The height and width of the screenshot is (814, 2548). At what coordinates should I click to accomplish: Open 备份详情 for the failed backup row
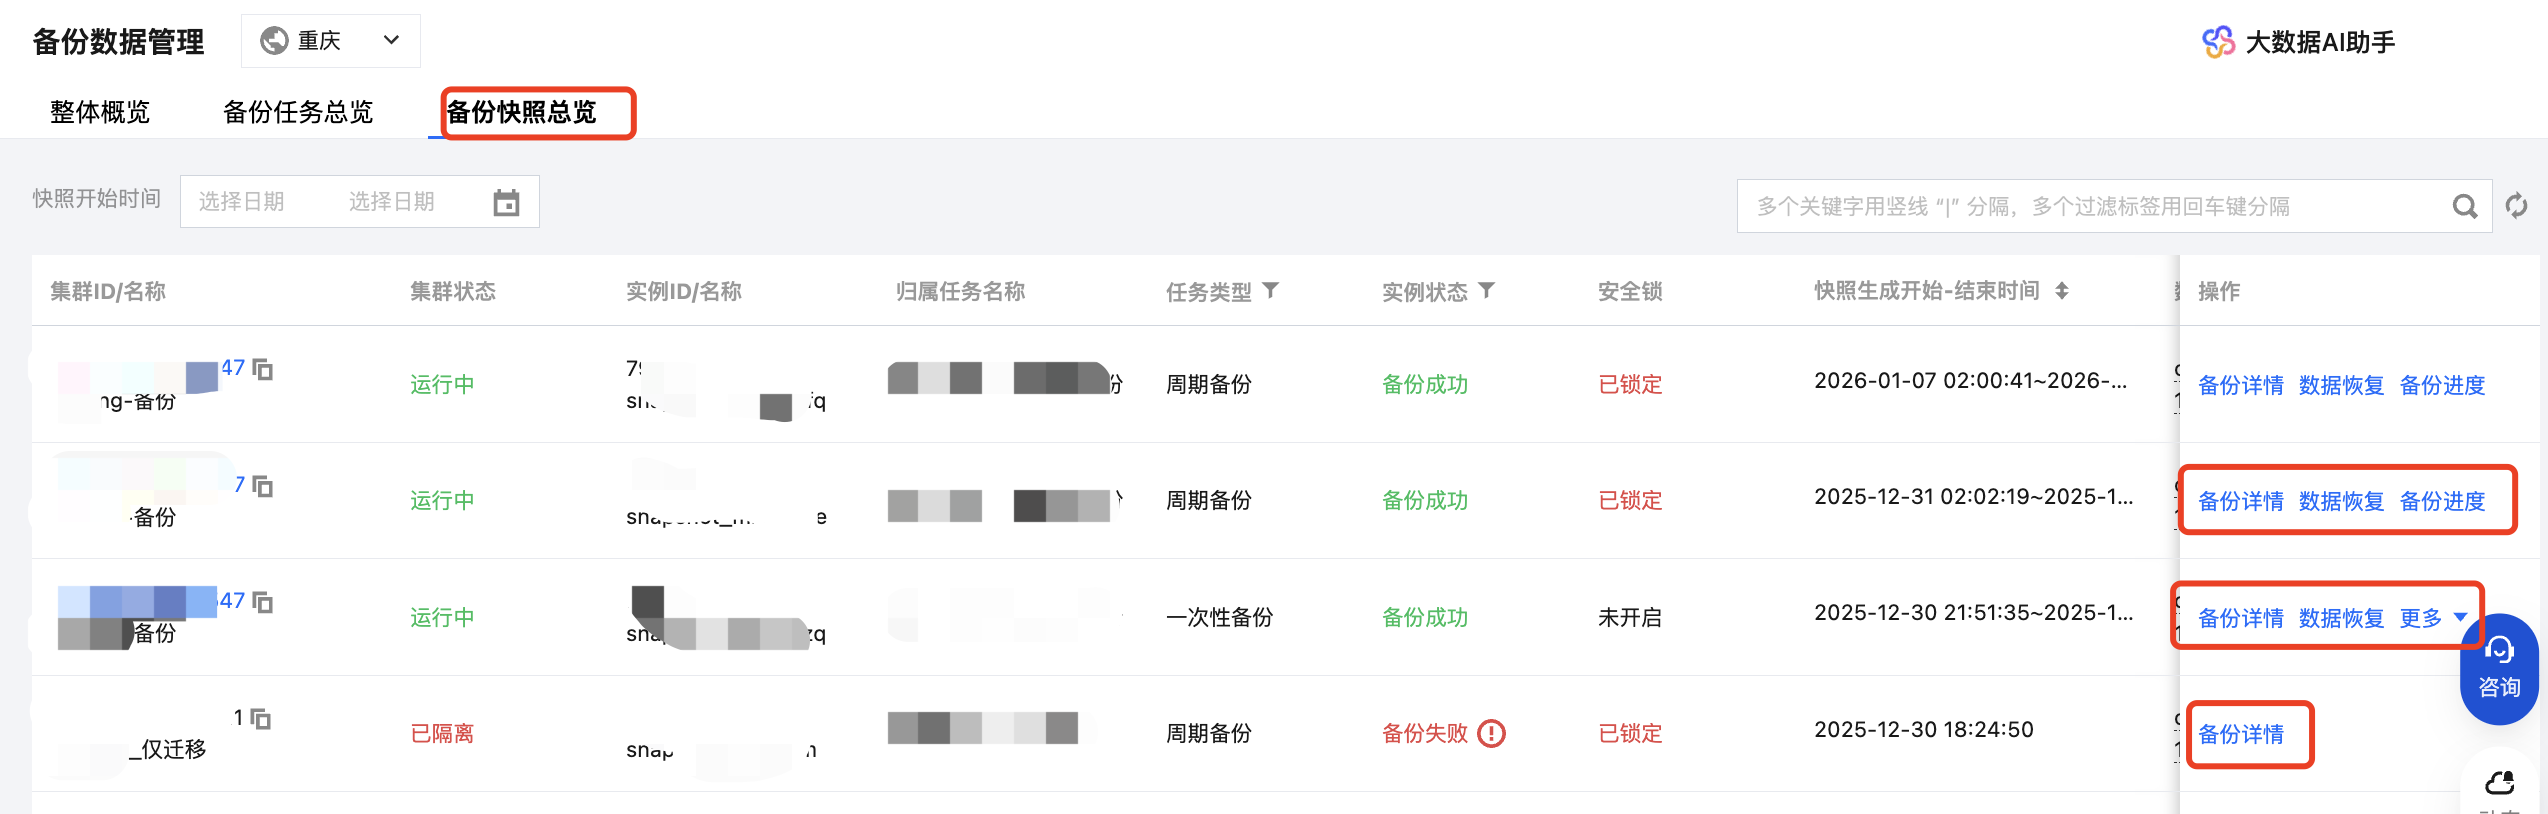click(2241, 735)
